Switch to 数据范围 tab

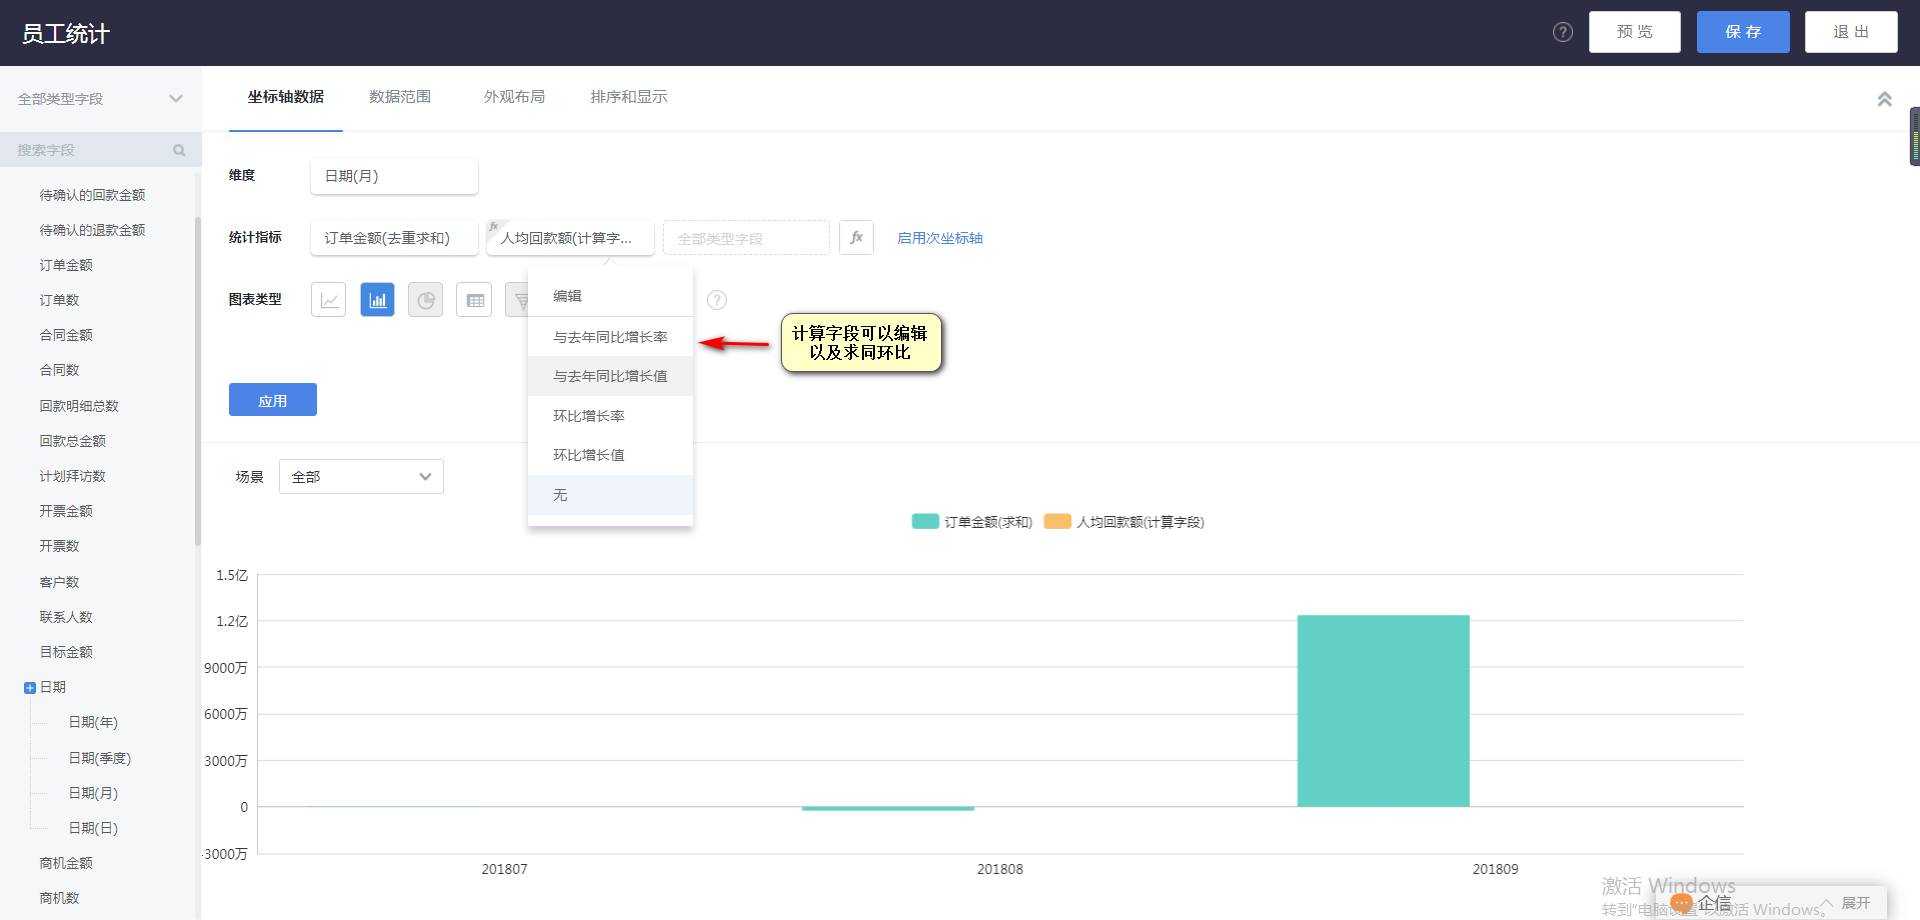pyautogui.click(x=400, y=97)
